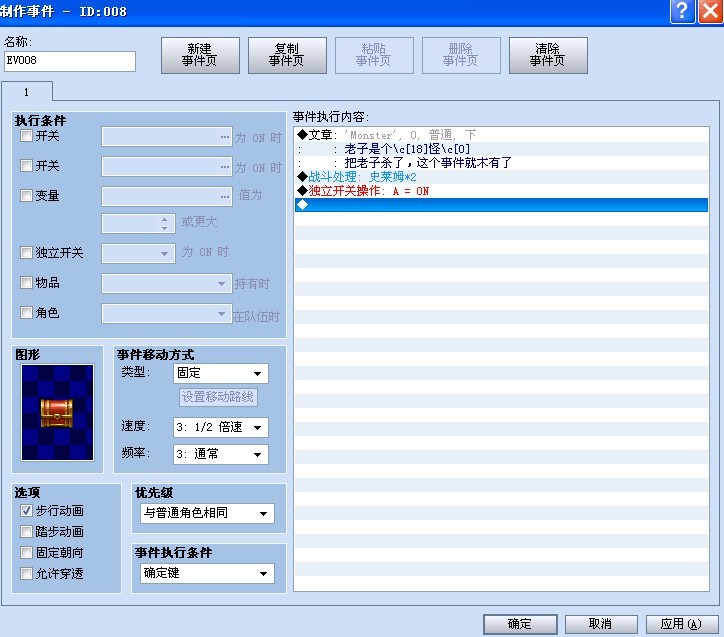Click the 取消 button
Viewport: 724px width, 637px height.
pos(601,624)
